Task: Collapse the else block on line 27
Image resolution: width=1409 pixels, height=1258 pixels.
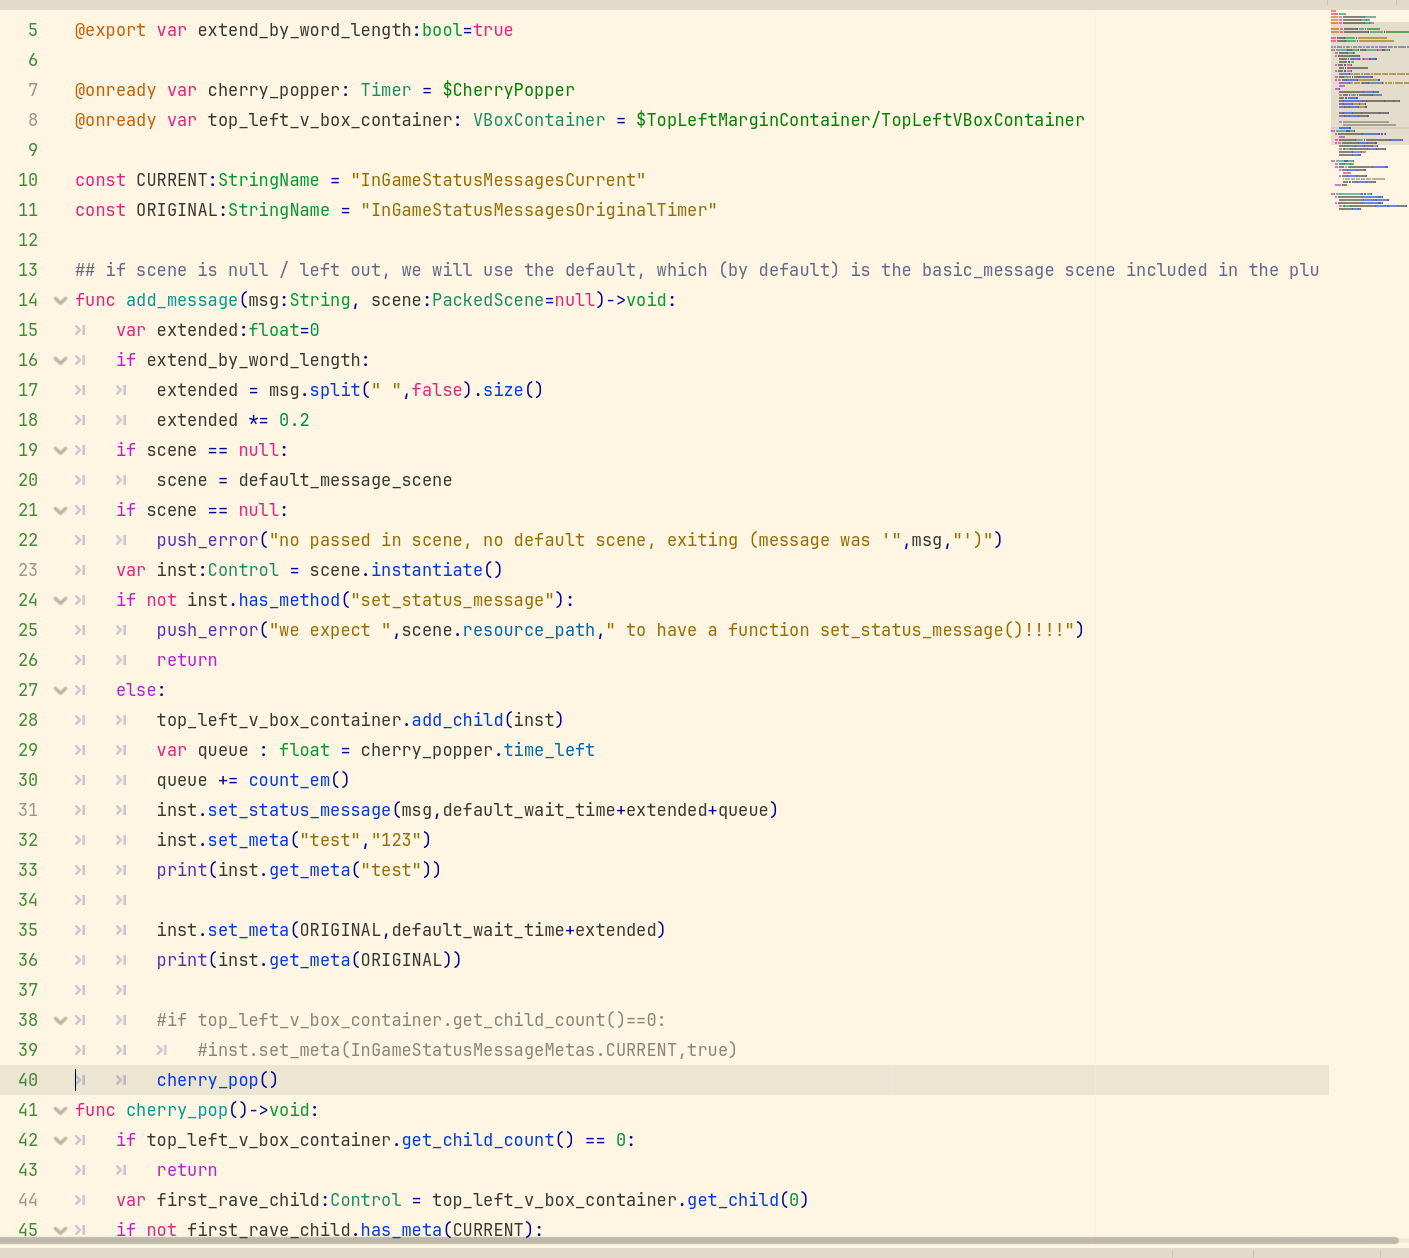Action: [60, 690]
